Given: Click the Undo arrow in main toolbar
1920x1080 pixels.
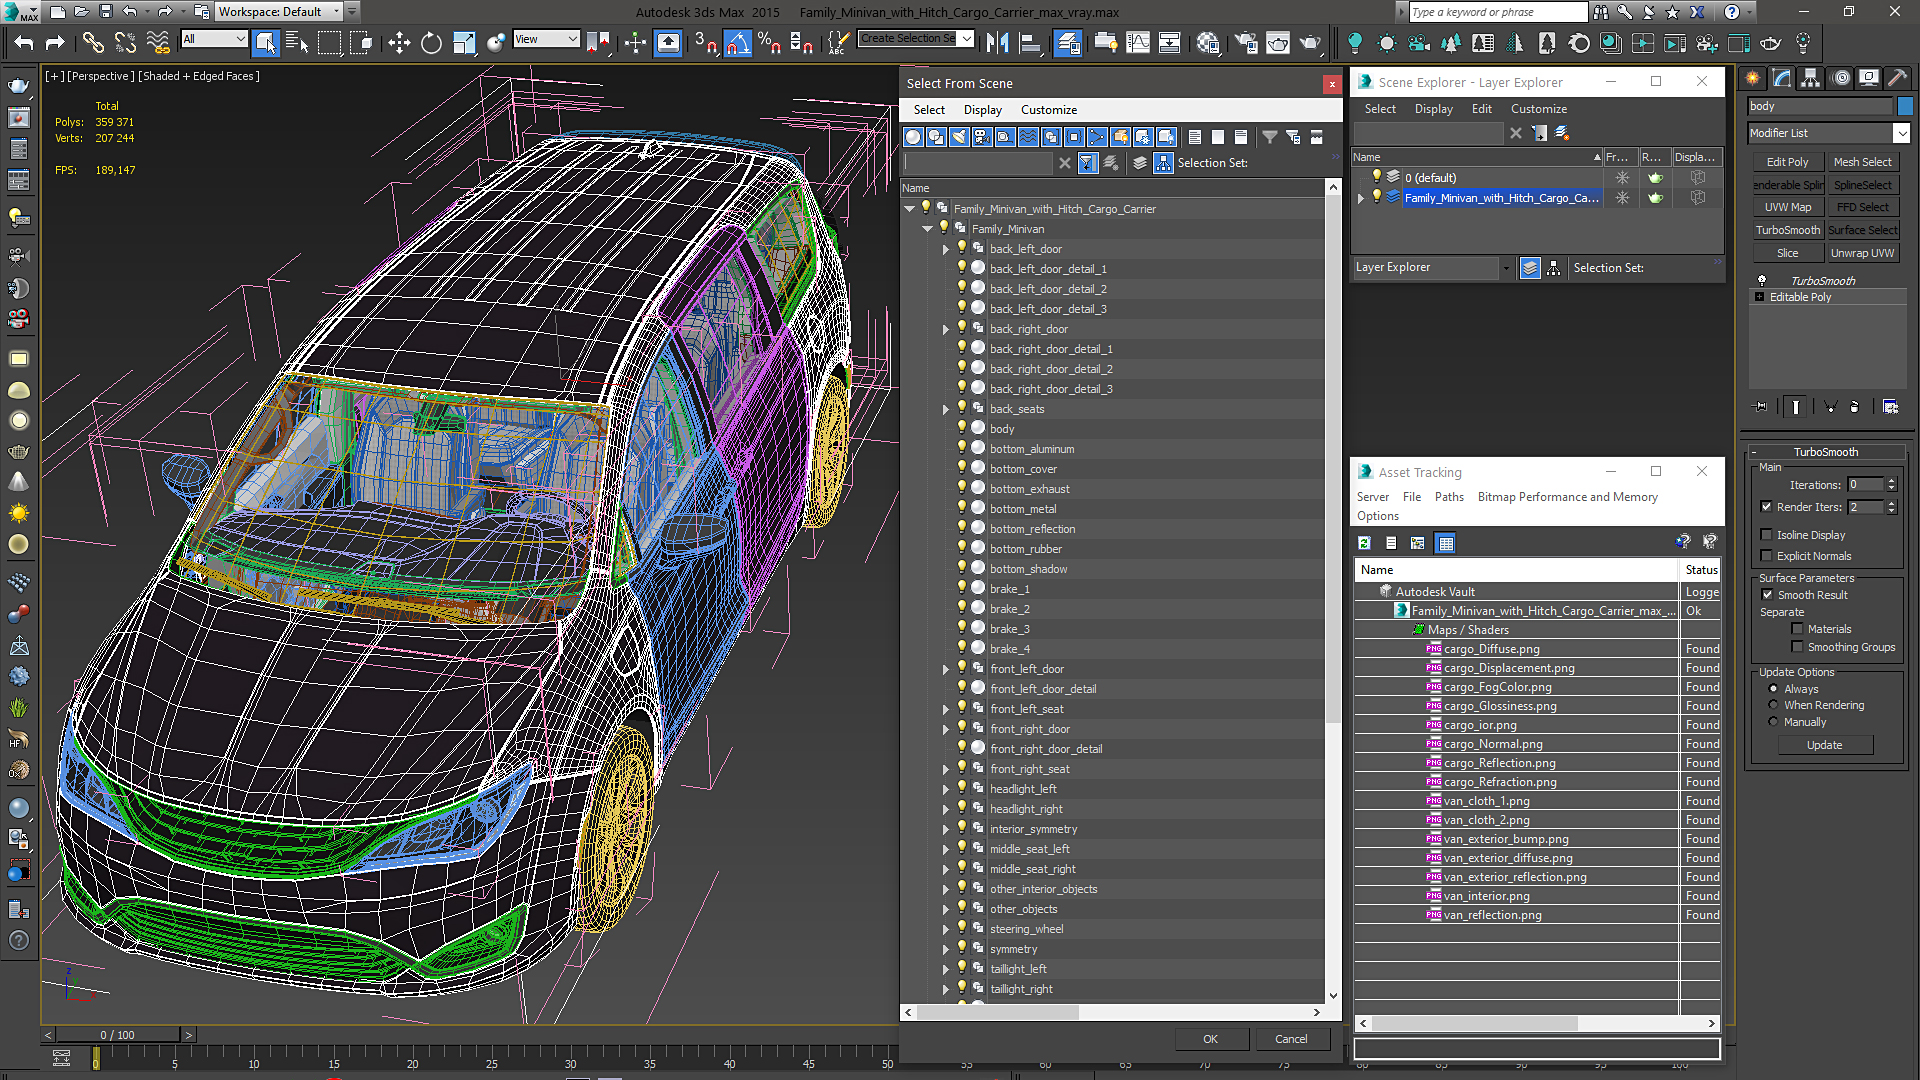Looking at the screenshot, I should 24,42.
